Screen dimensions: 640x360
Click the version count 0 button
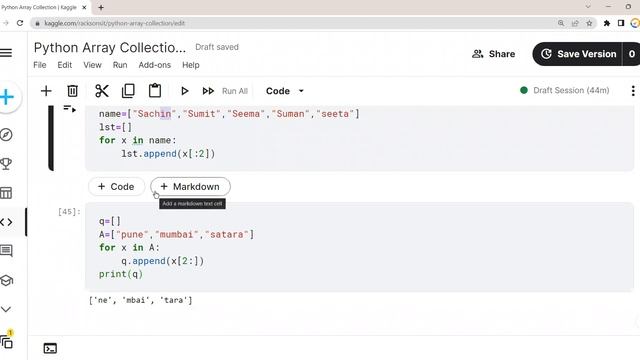(x=631, y=54)
